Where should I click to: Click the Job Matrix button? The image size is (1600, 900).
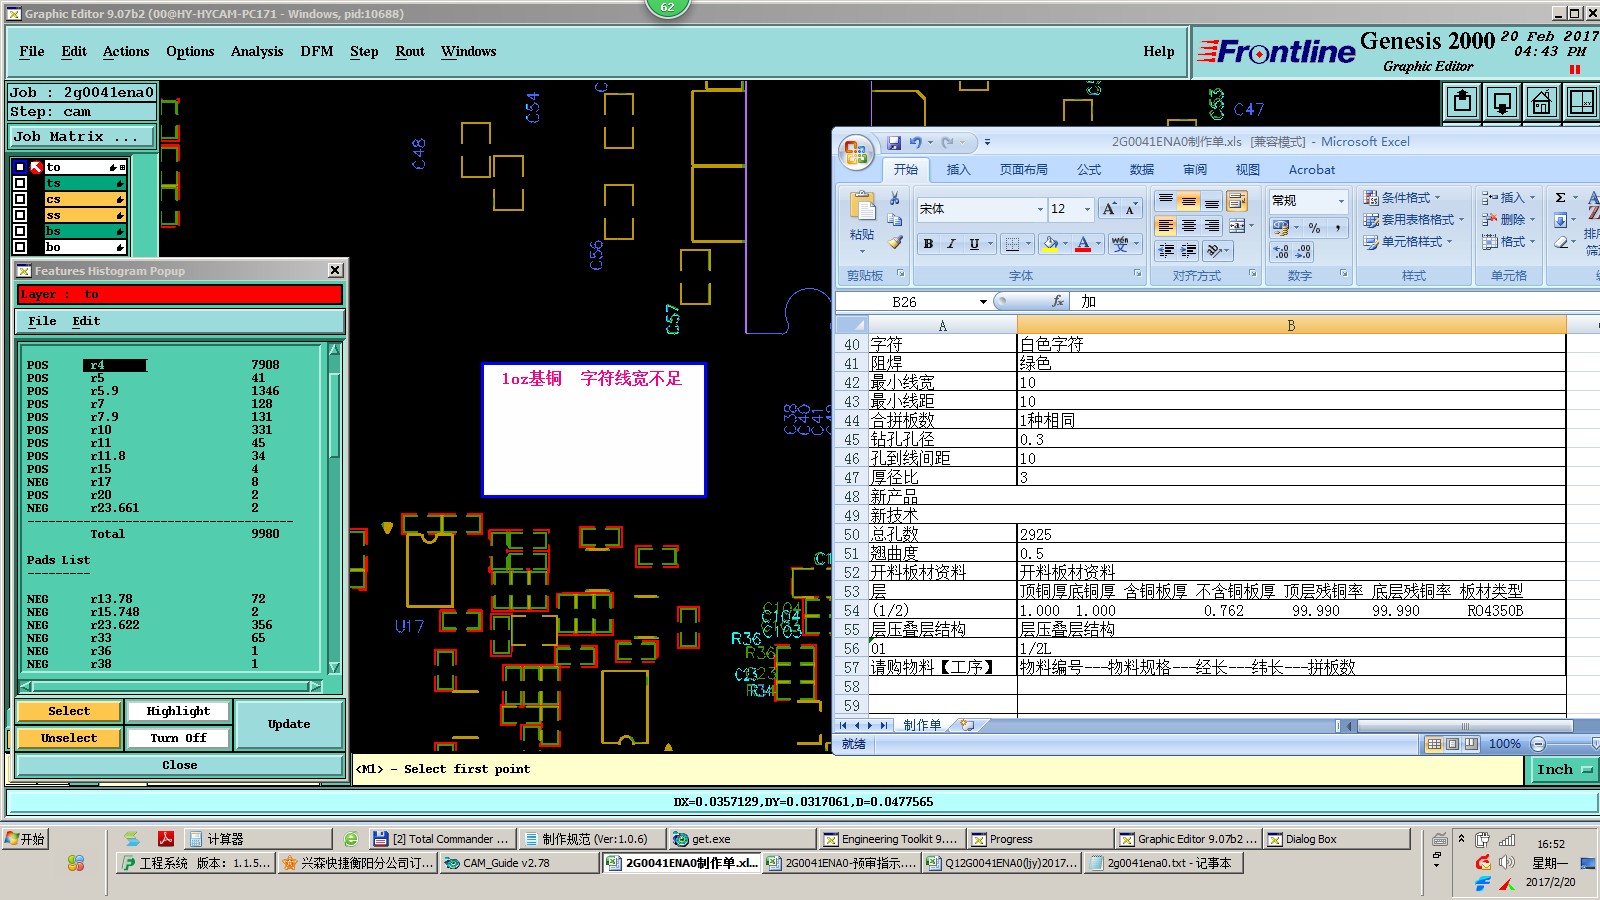(83, 136)
